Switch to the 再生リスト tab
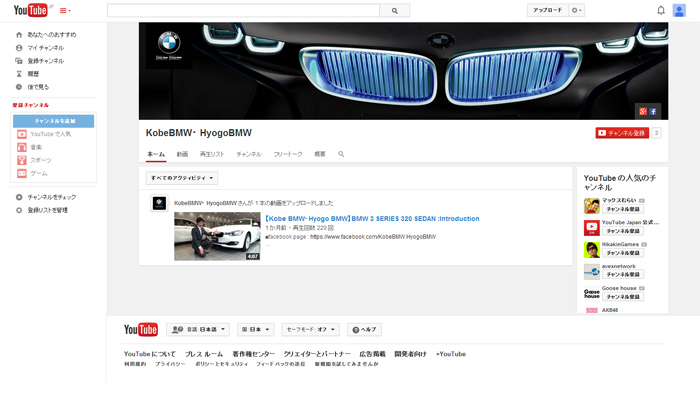This screenshot has width=700, height=400. click(212, 155)
